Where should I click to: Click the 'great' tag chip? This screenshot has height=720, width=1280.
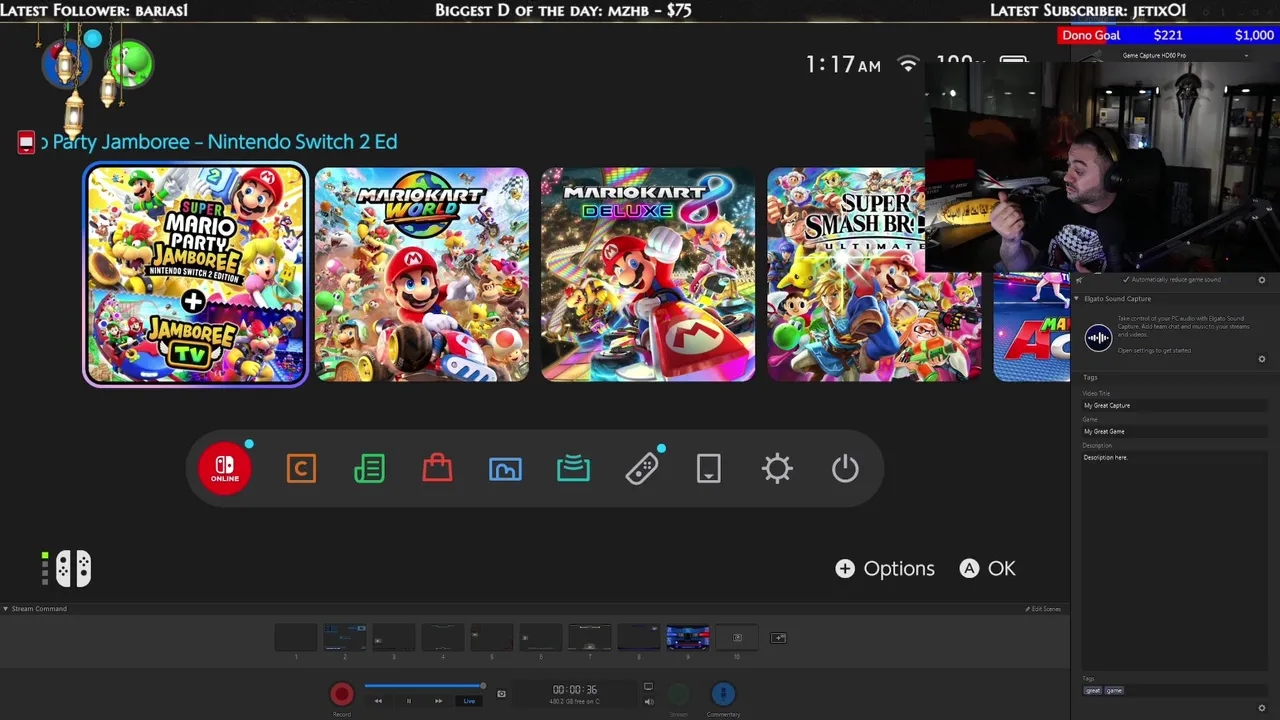[1092, 691]
